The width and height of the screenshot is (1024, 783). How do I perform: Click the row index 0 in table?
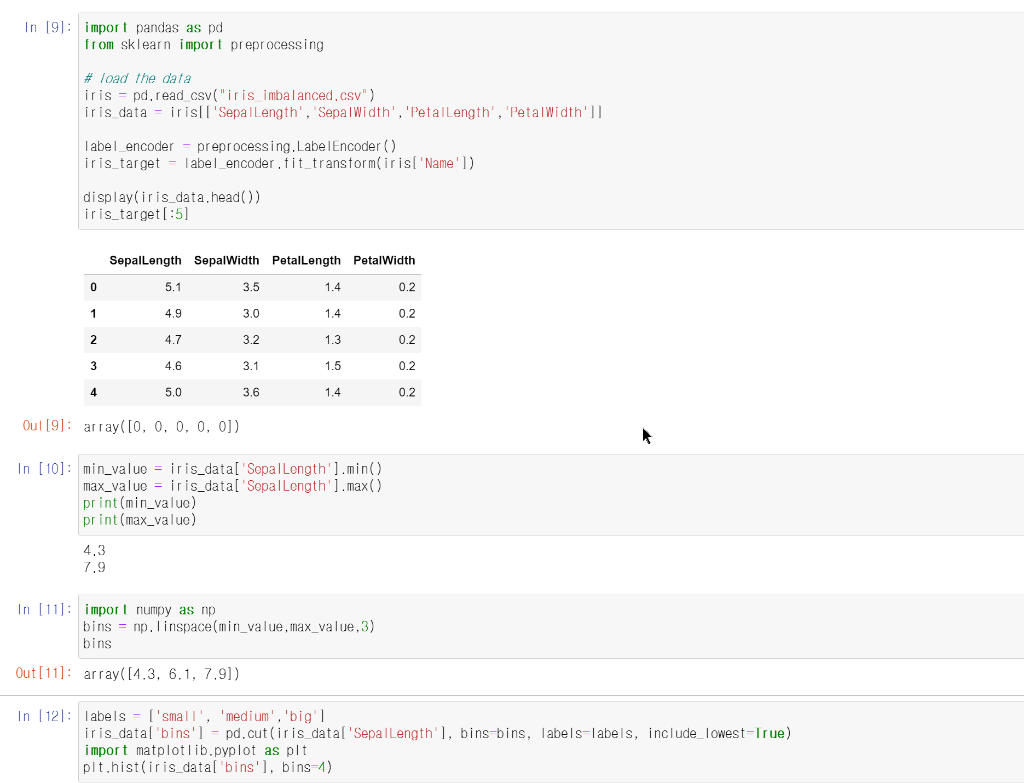tap(93, 287)
